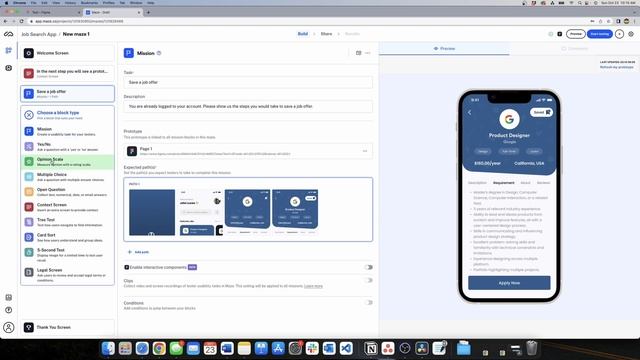Open the Mission block more options menu
Image resolution: width=640 pixels, height=360 pixels.
(x=368, y=53)
